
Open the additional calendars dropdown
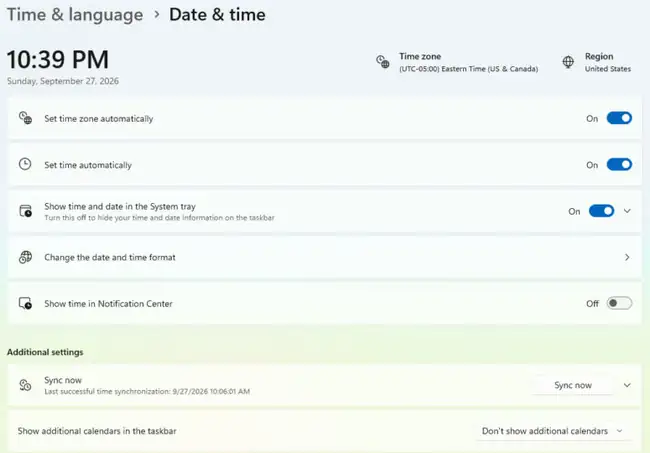[x=553, y=431]
